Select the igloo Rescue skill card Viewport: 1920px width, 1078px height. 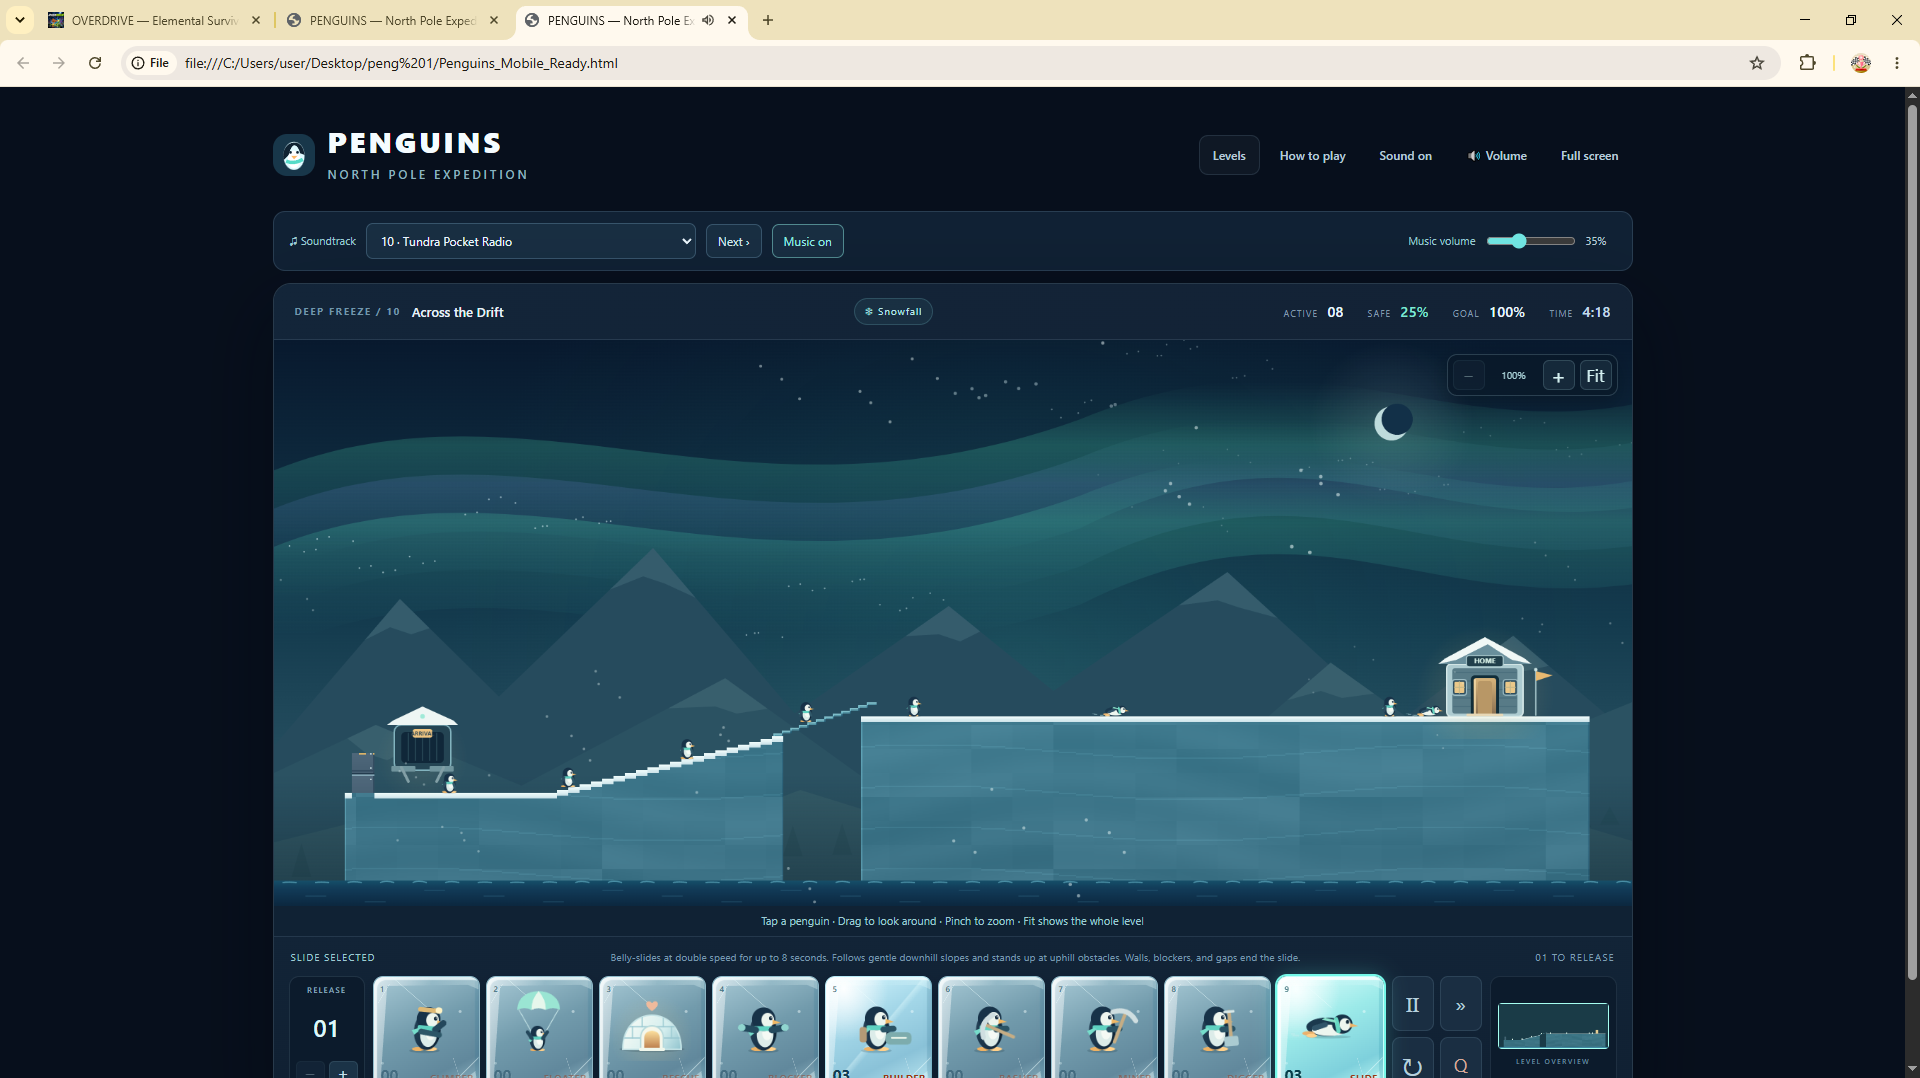[x=652, y=1027]
